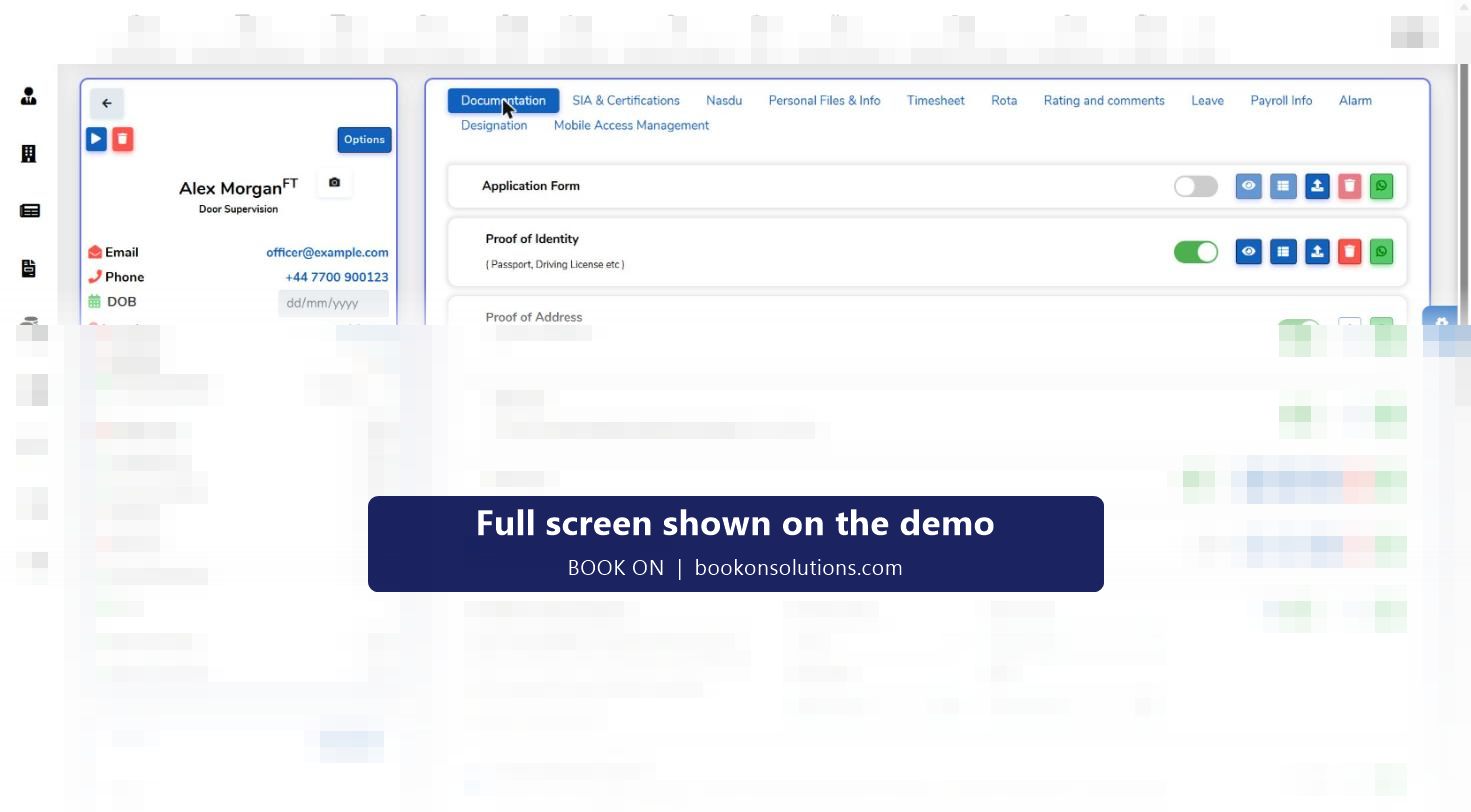Click the +44 7700 900123 phone link
This screenshot has height=812, width=1471.
click(x=337, y=277)
